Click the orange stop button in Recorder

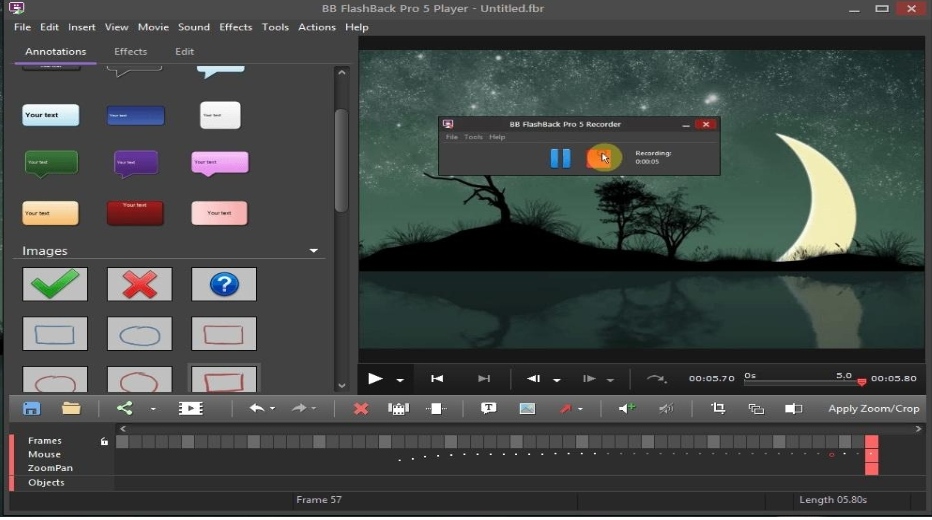pos(600,158)
